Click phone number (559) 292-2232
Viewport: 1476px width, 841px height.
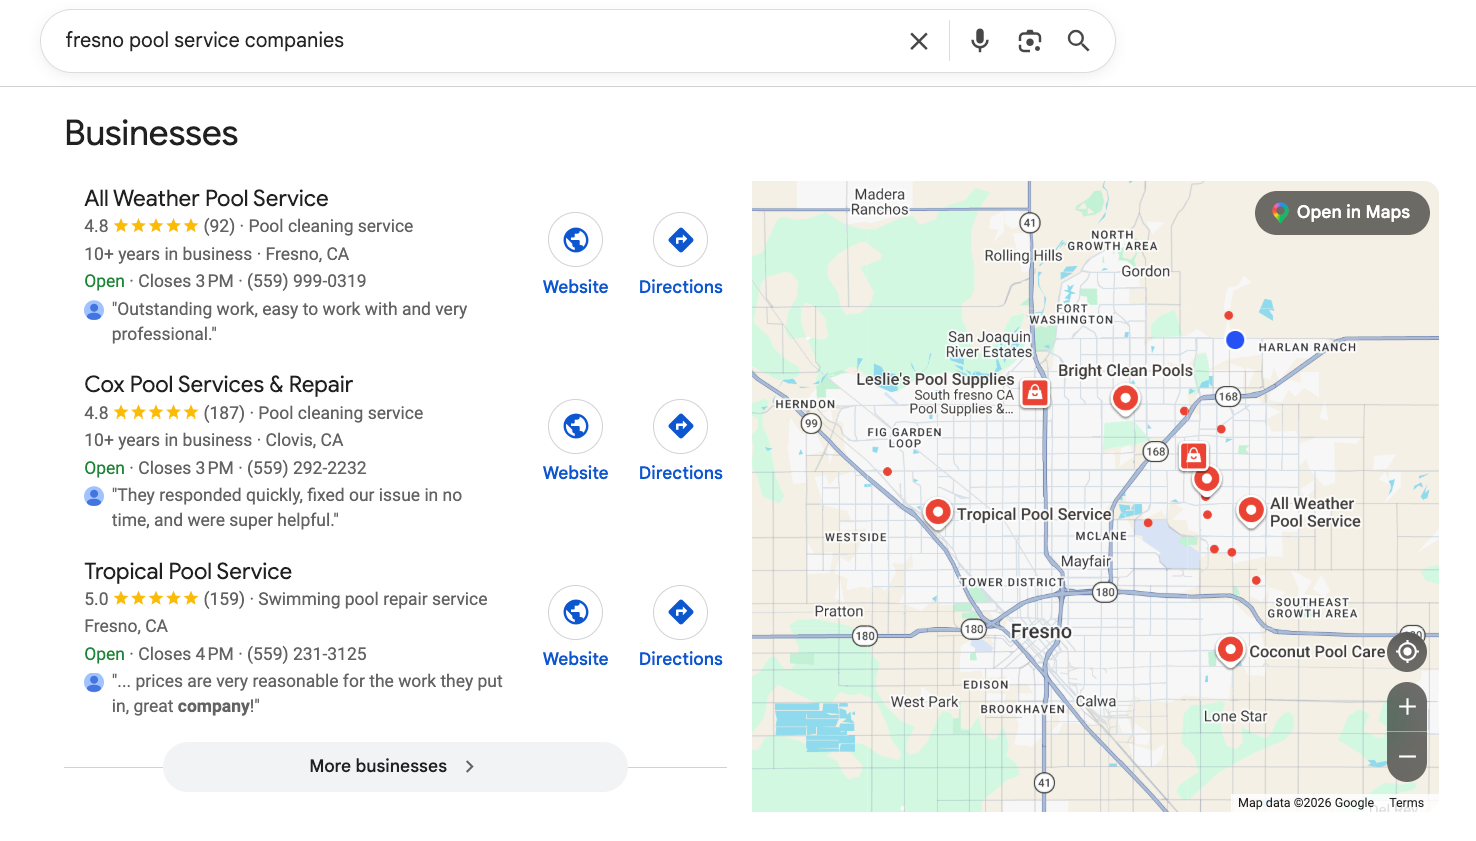(x=307, y=468)
